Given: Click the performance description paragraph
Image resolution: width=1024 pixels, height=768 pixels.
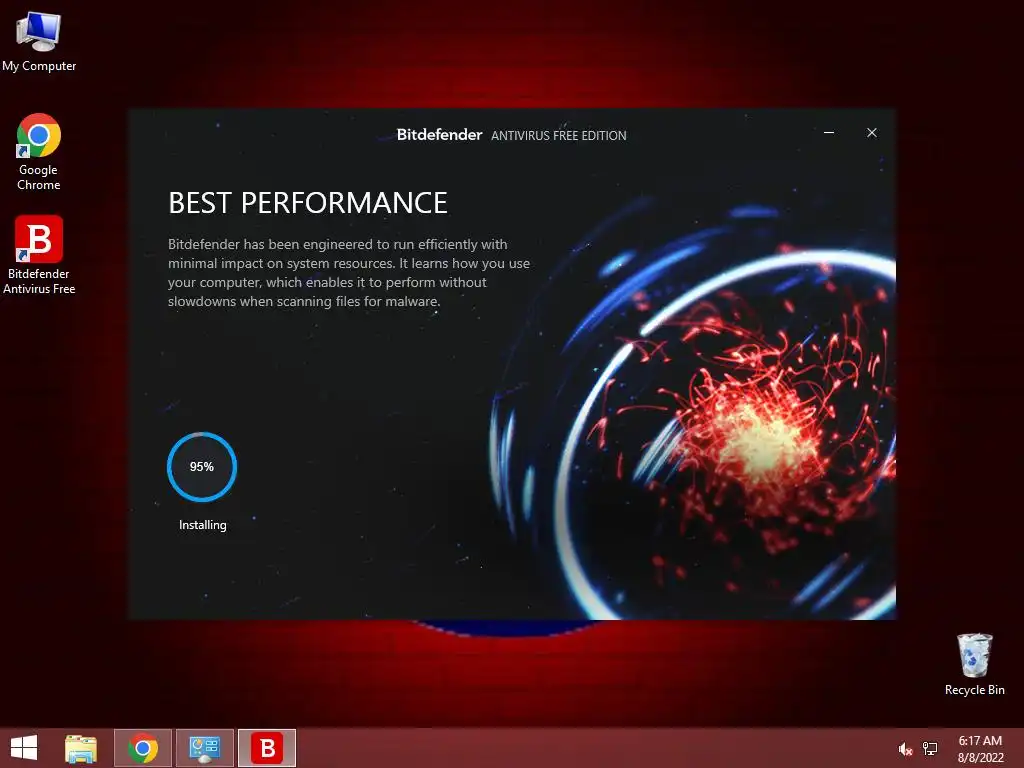Looking at the screenshot, I should [349, 273].
